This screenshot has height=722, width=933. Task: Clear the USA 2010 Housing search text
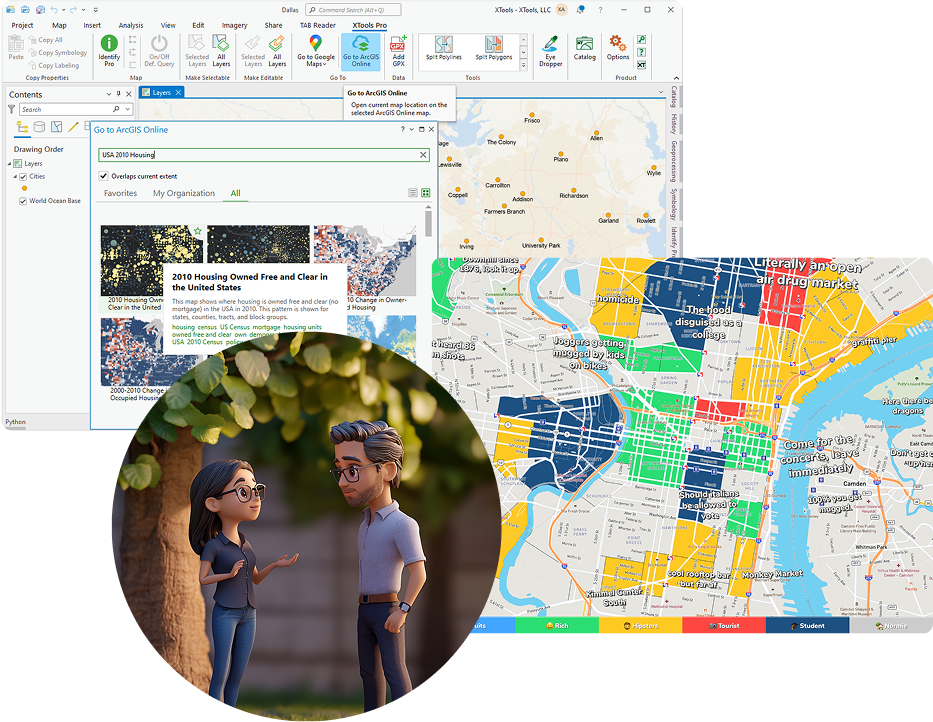423,155
